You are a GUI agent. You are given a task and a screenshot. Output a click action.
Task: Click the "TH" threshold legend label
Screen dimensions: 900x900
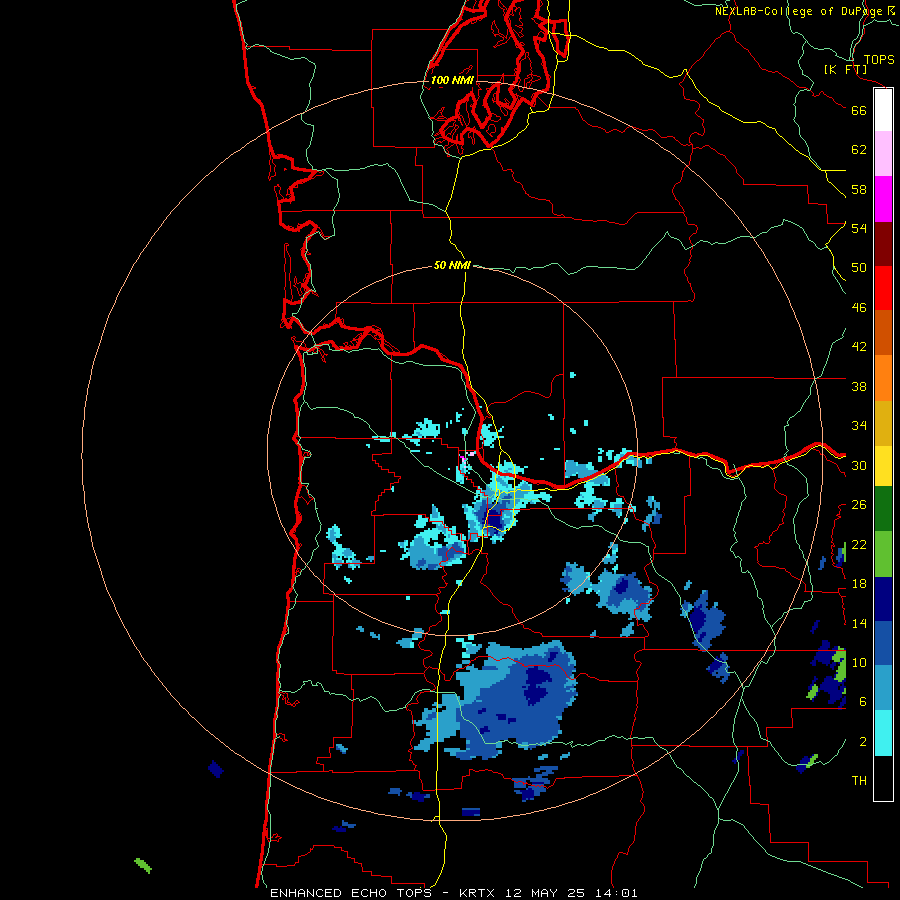click(x=859, y=781)
